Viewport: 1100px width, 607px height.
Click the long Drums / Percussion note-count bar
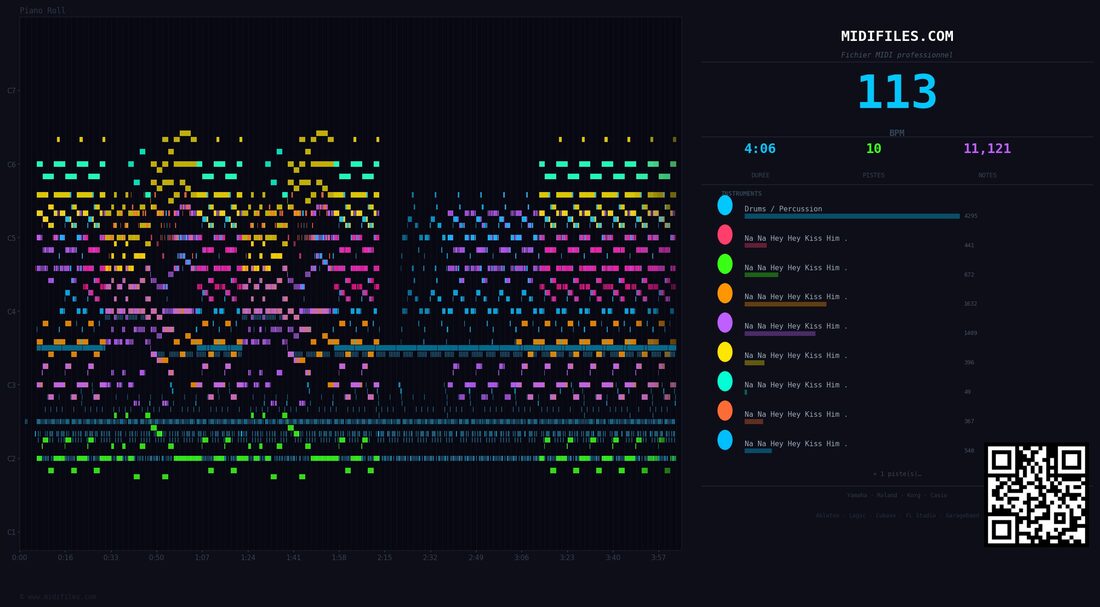coord(852,216)
